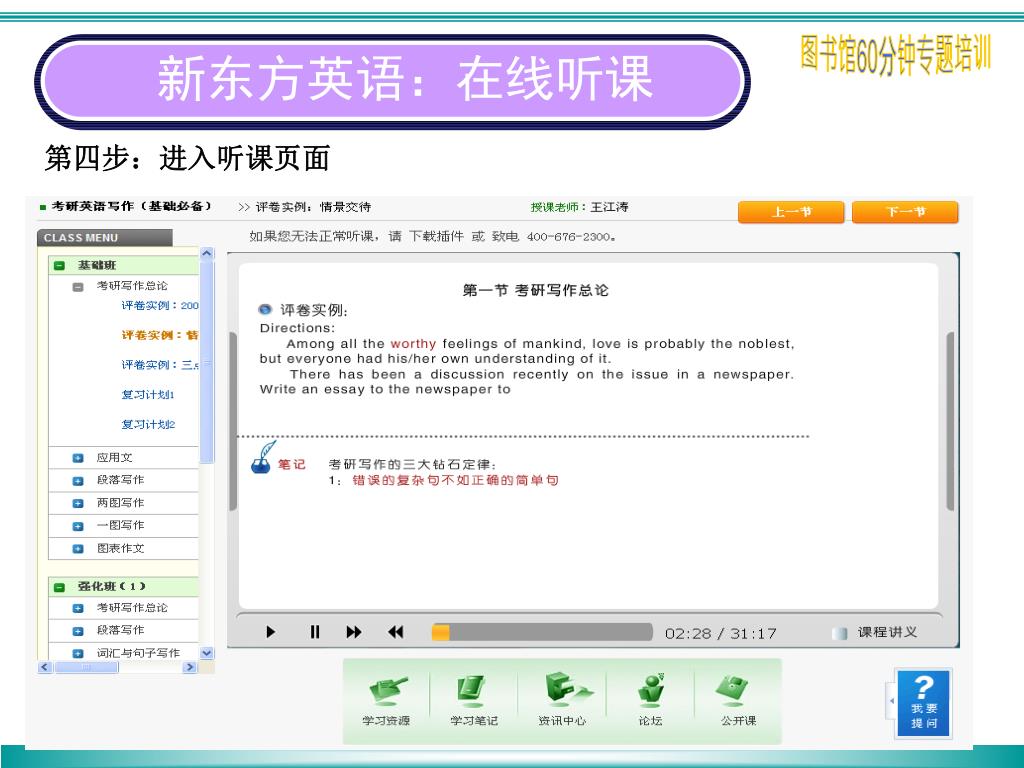
Task: Go to next section 下一节
Action: 905,212
